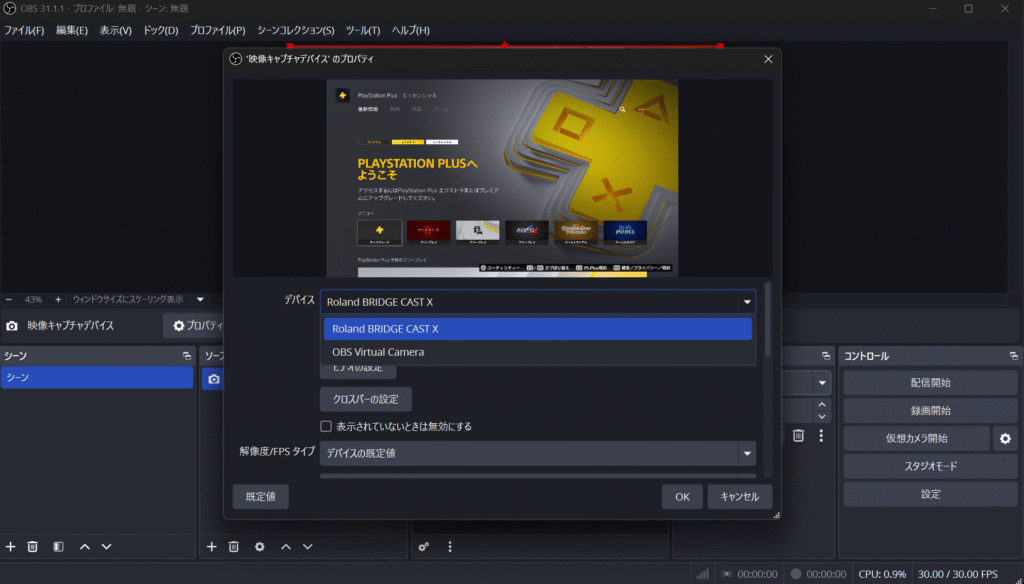
Task: Open the デバイス dropdown arrow
Action: [x=746, y=302]
